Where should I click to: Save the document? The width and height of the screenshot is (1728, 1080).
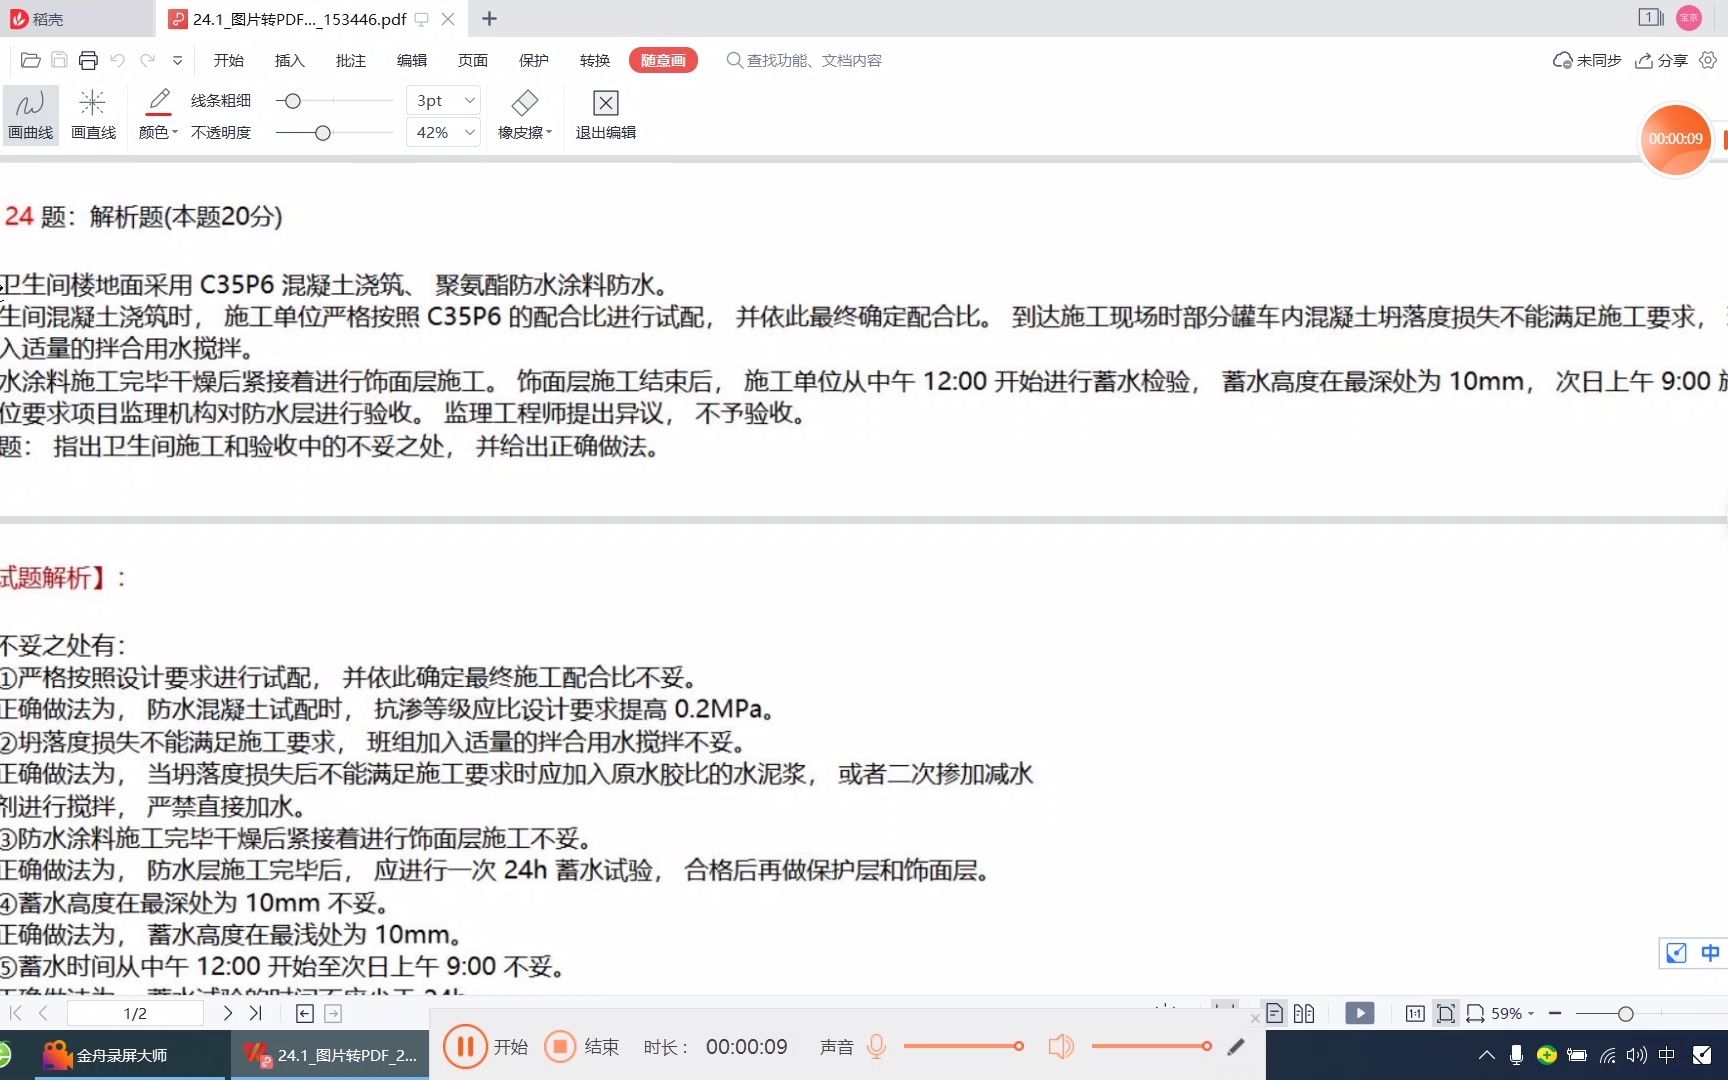59,60
